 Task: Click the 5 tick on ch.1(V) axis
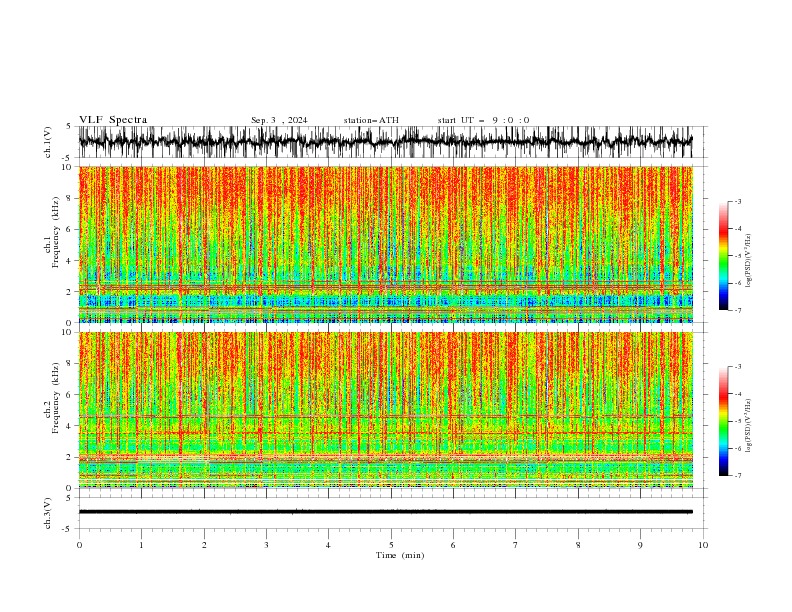(x=68, y=127)
